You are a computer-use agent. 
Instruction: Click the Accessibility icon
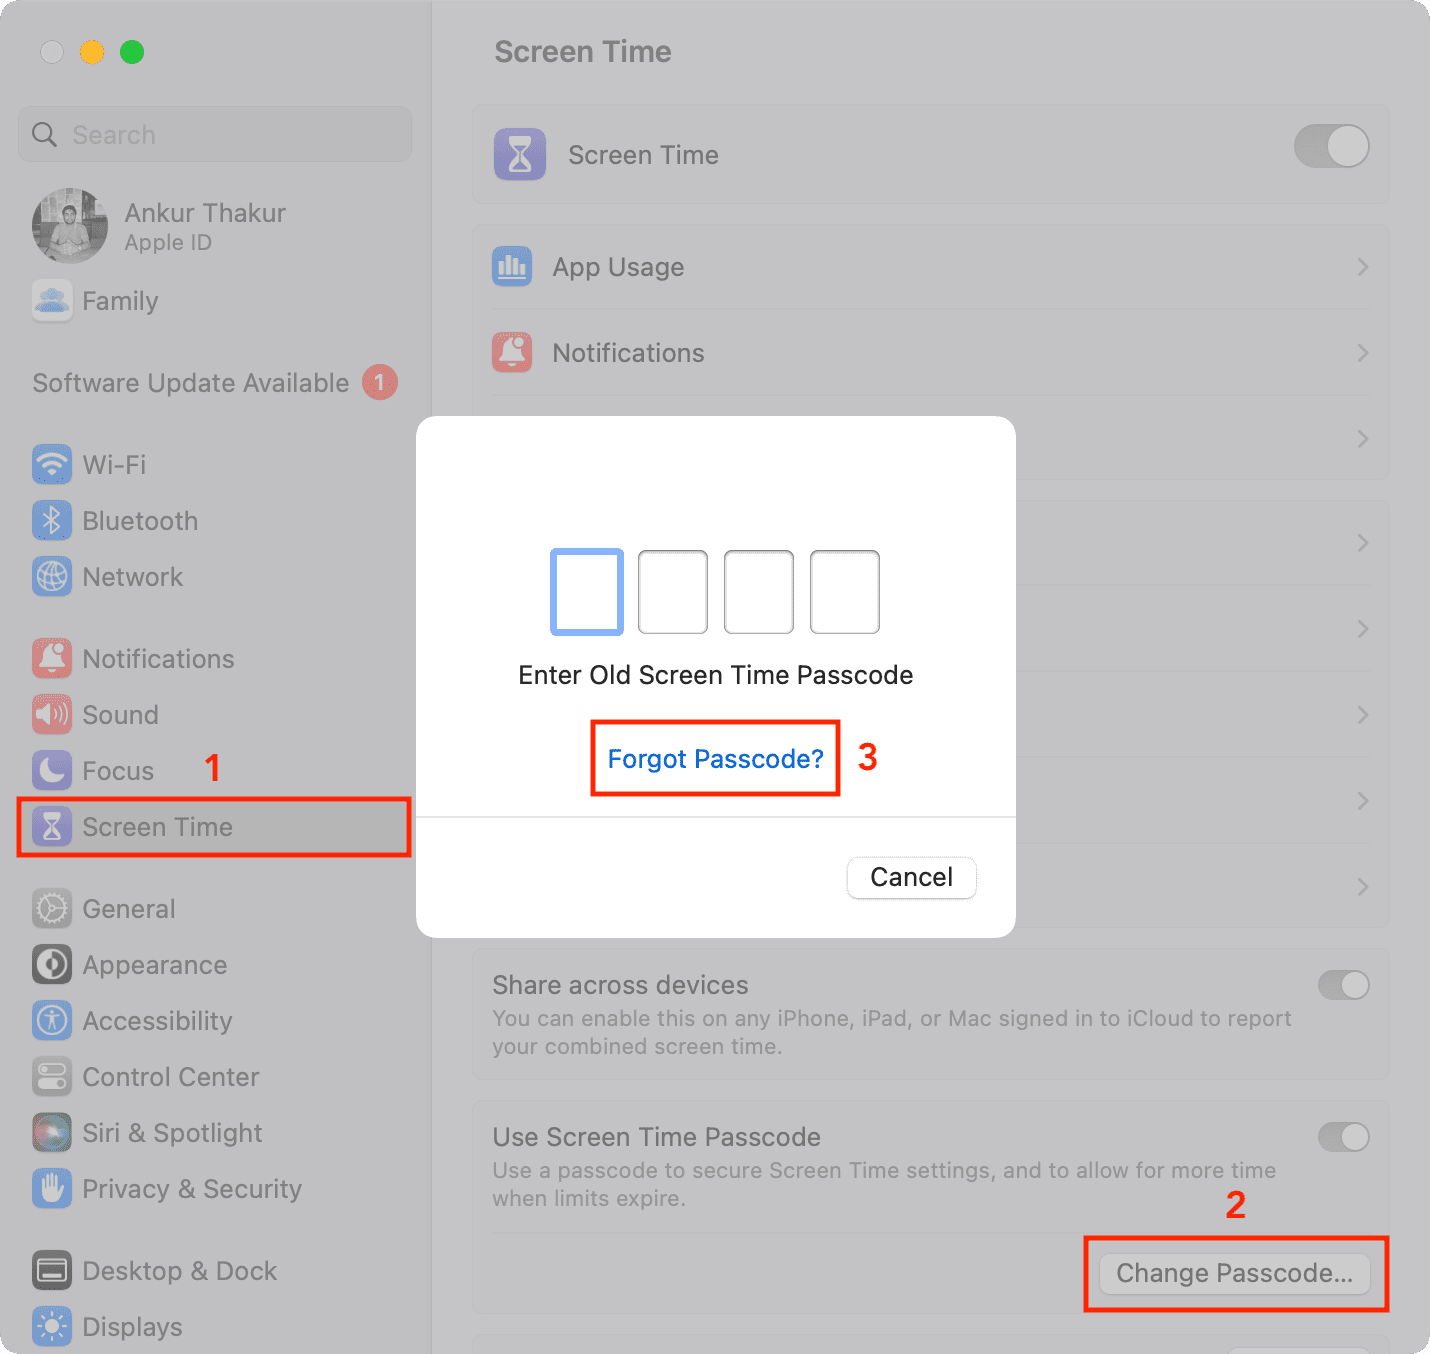[x=52, y=1020]
